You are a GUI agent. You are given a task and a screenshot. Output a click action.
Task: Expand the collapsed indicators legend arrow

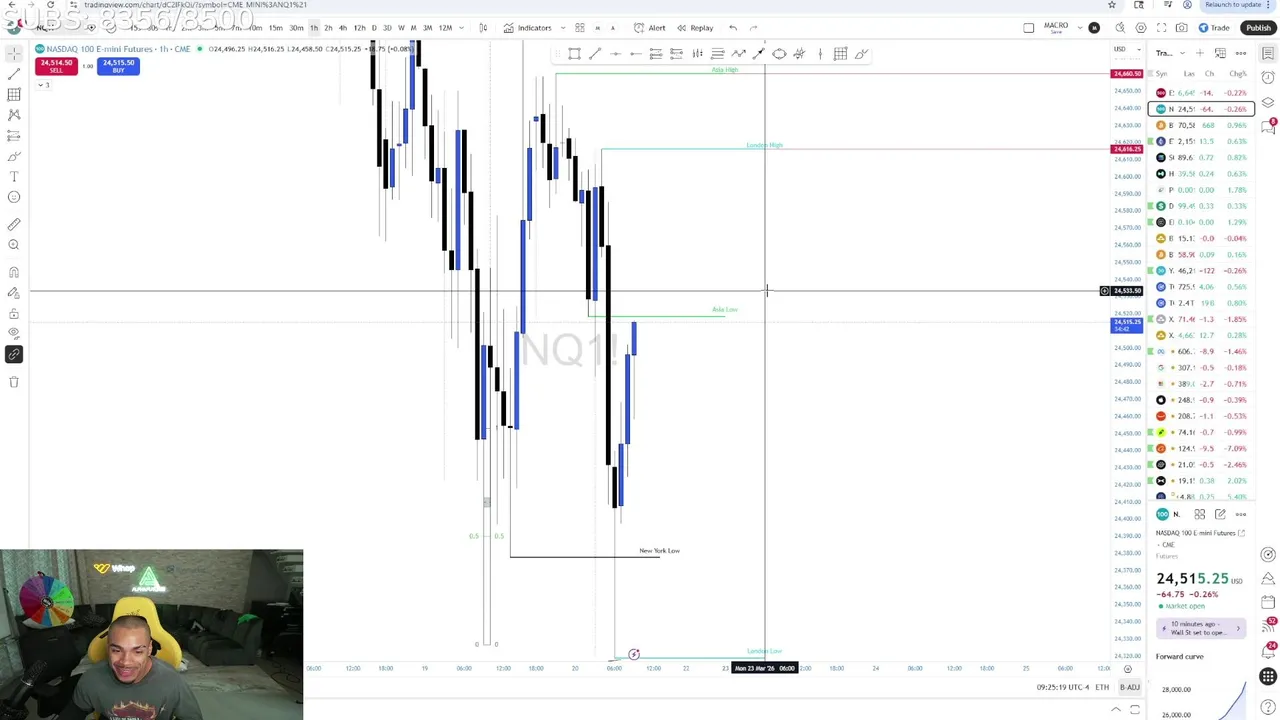pos(43,85)
